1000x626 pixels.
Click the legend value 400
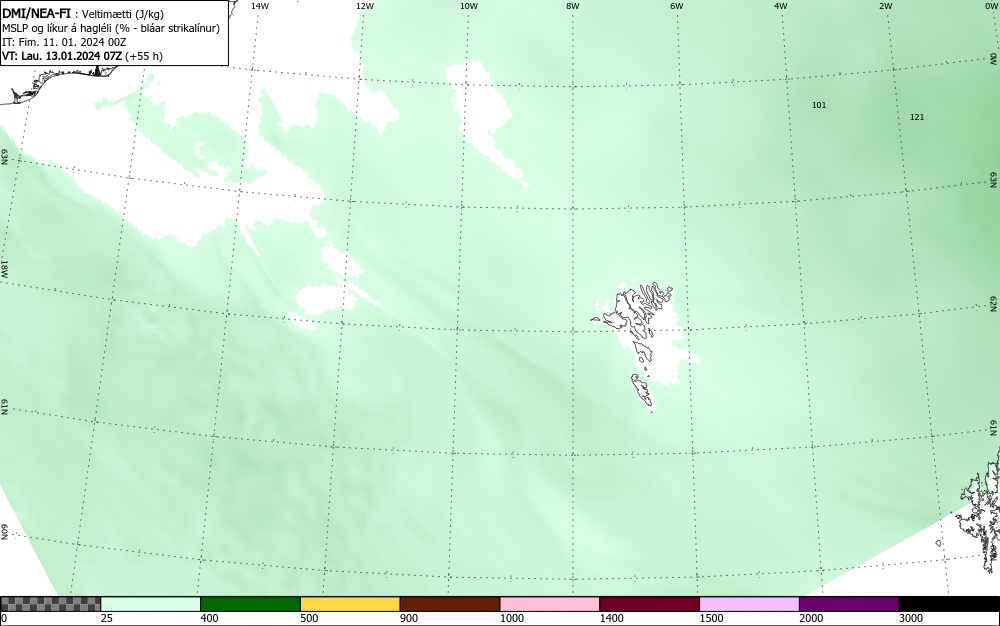pyautogui.click(x=209, y=618)
